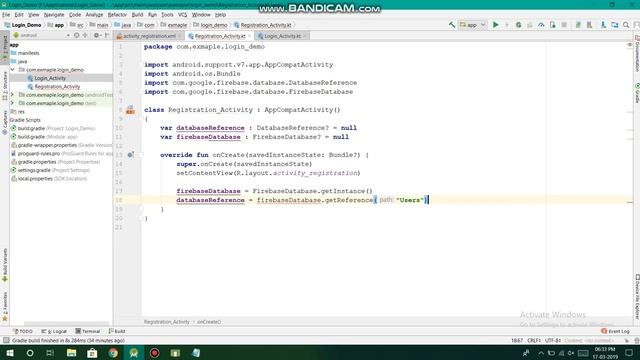Click the collapse all icon in the Project panel
Viewport: 640px width, 360px height.
(x=85, y=36)
